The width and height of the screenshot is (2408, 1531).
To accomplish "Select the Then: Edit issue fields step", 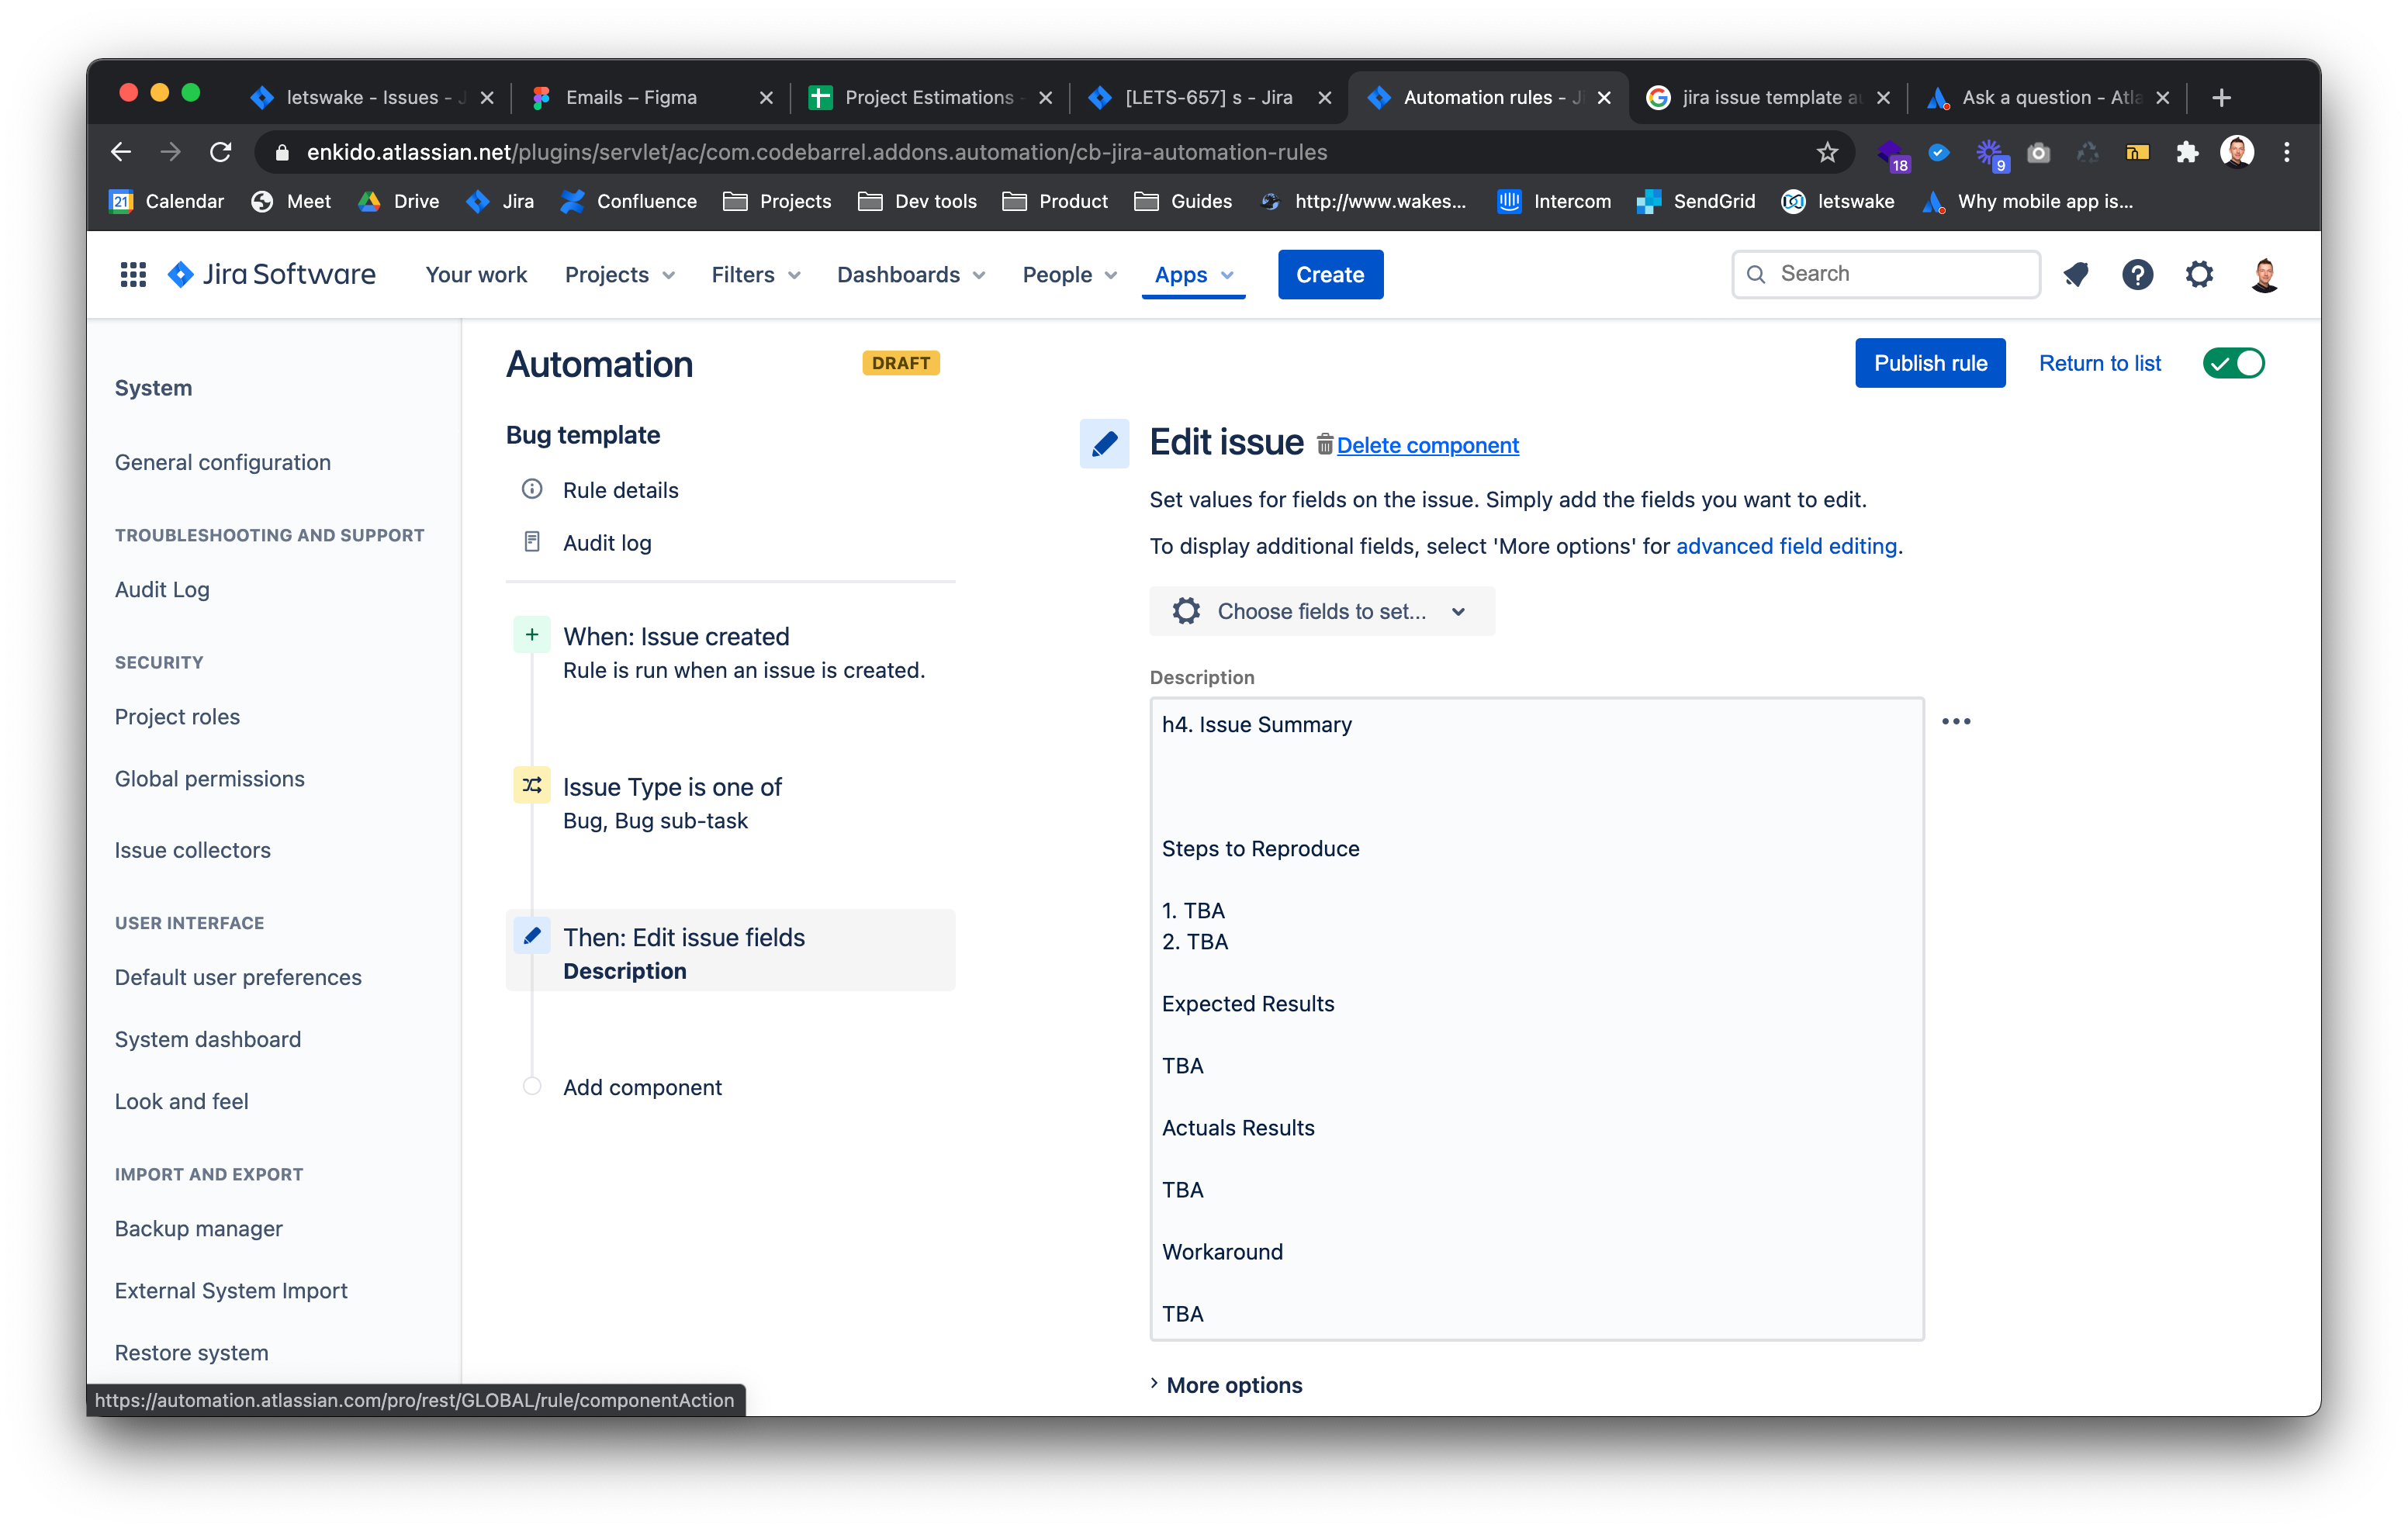I will point(731,950).
